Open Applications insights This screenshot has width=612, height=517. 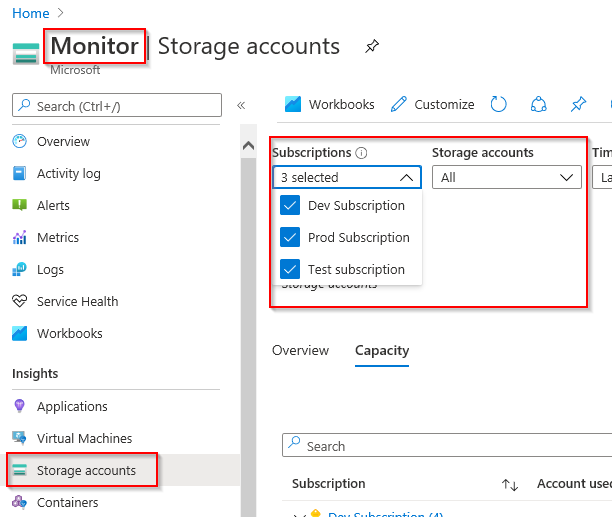[72, 406]
